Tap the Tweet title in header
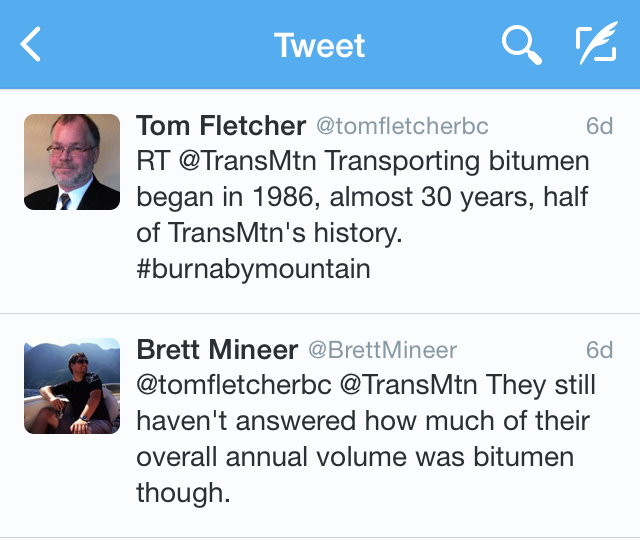 pyautogui.click(x=320, y=45)
